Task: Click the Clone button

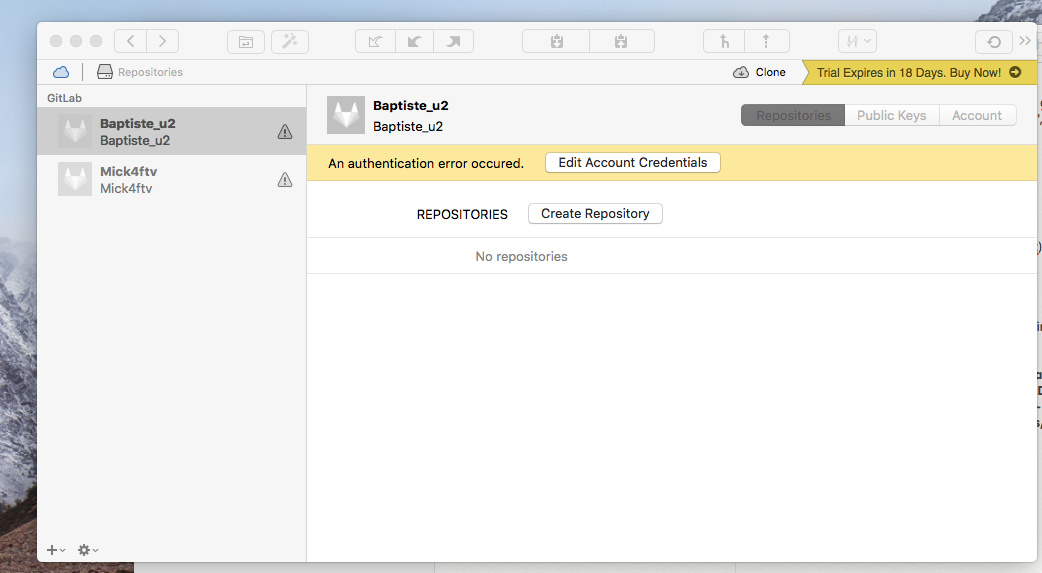Action: (x=759, y=72)
